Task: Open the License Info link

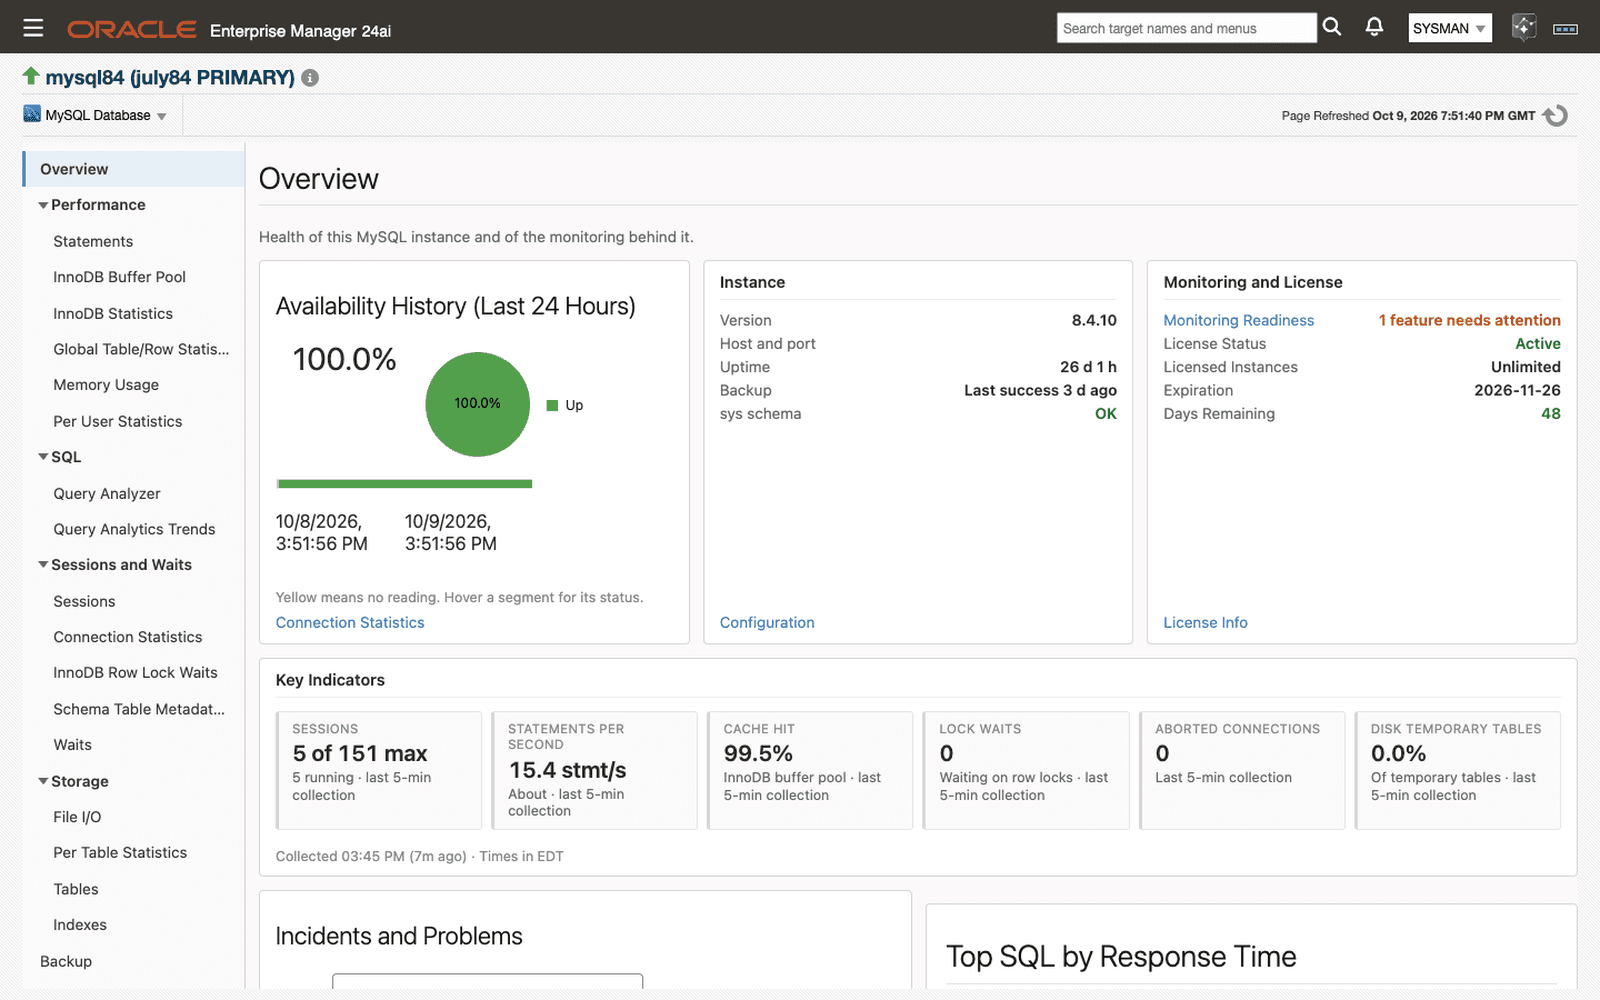Action: (1205, 622)
